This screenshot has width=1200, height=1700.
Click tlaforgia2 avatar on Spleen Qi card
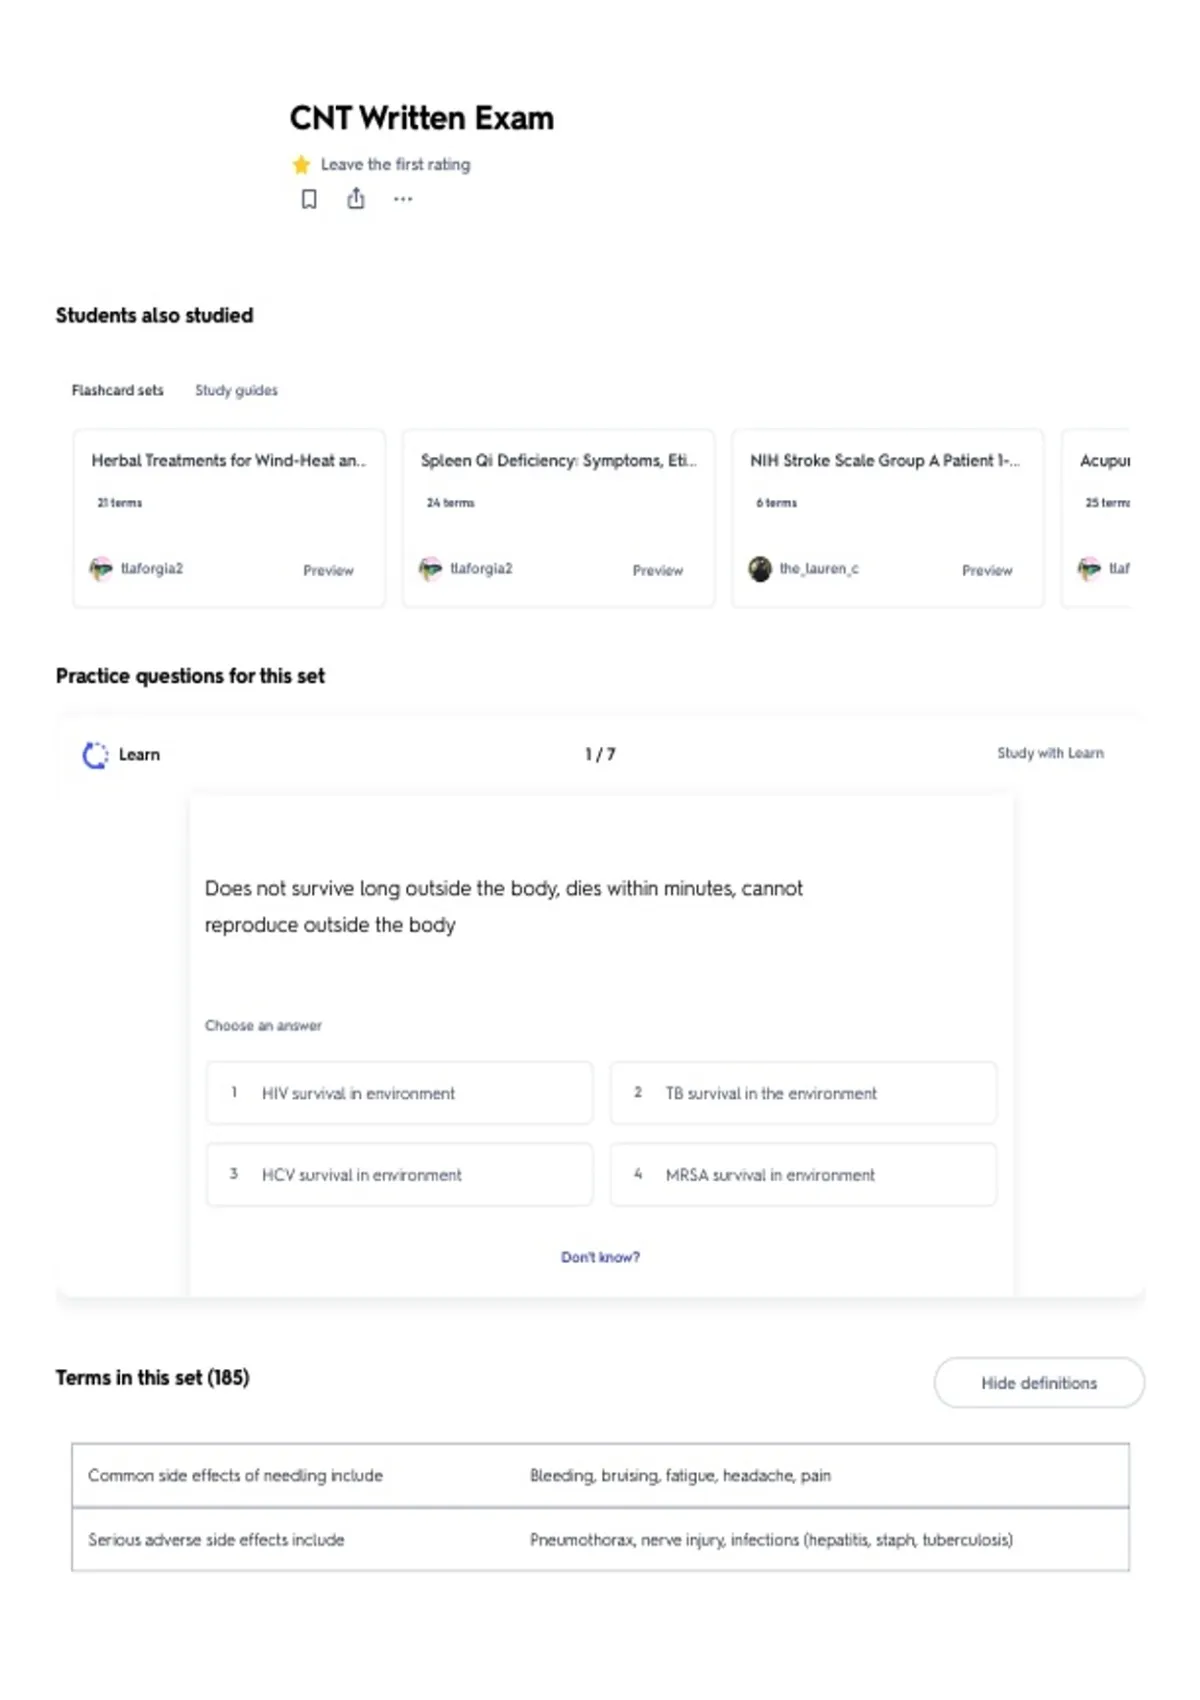[430, 569]
